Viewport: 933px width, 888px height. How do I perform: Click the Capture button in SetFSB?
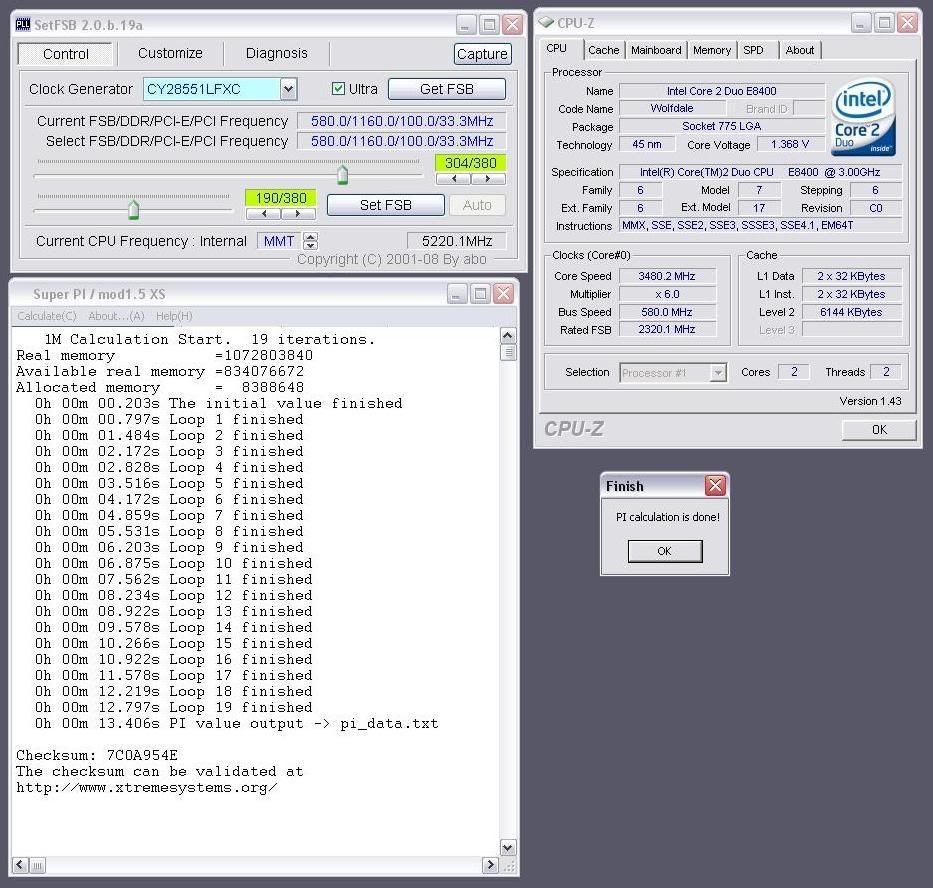[x=482, y=54]
